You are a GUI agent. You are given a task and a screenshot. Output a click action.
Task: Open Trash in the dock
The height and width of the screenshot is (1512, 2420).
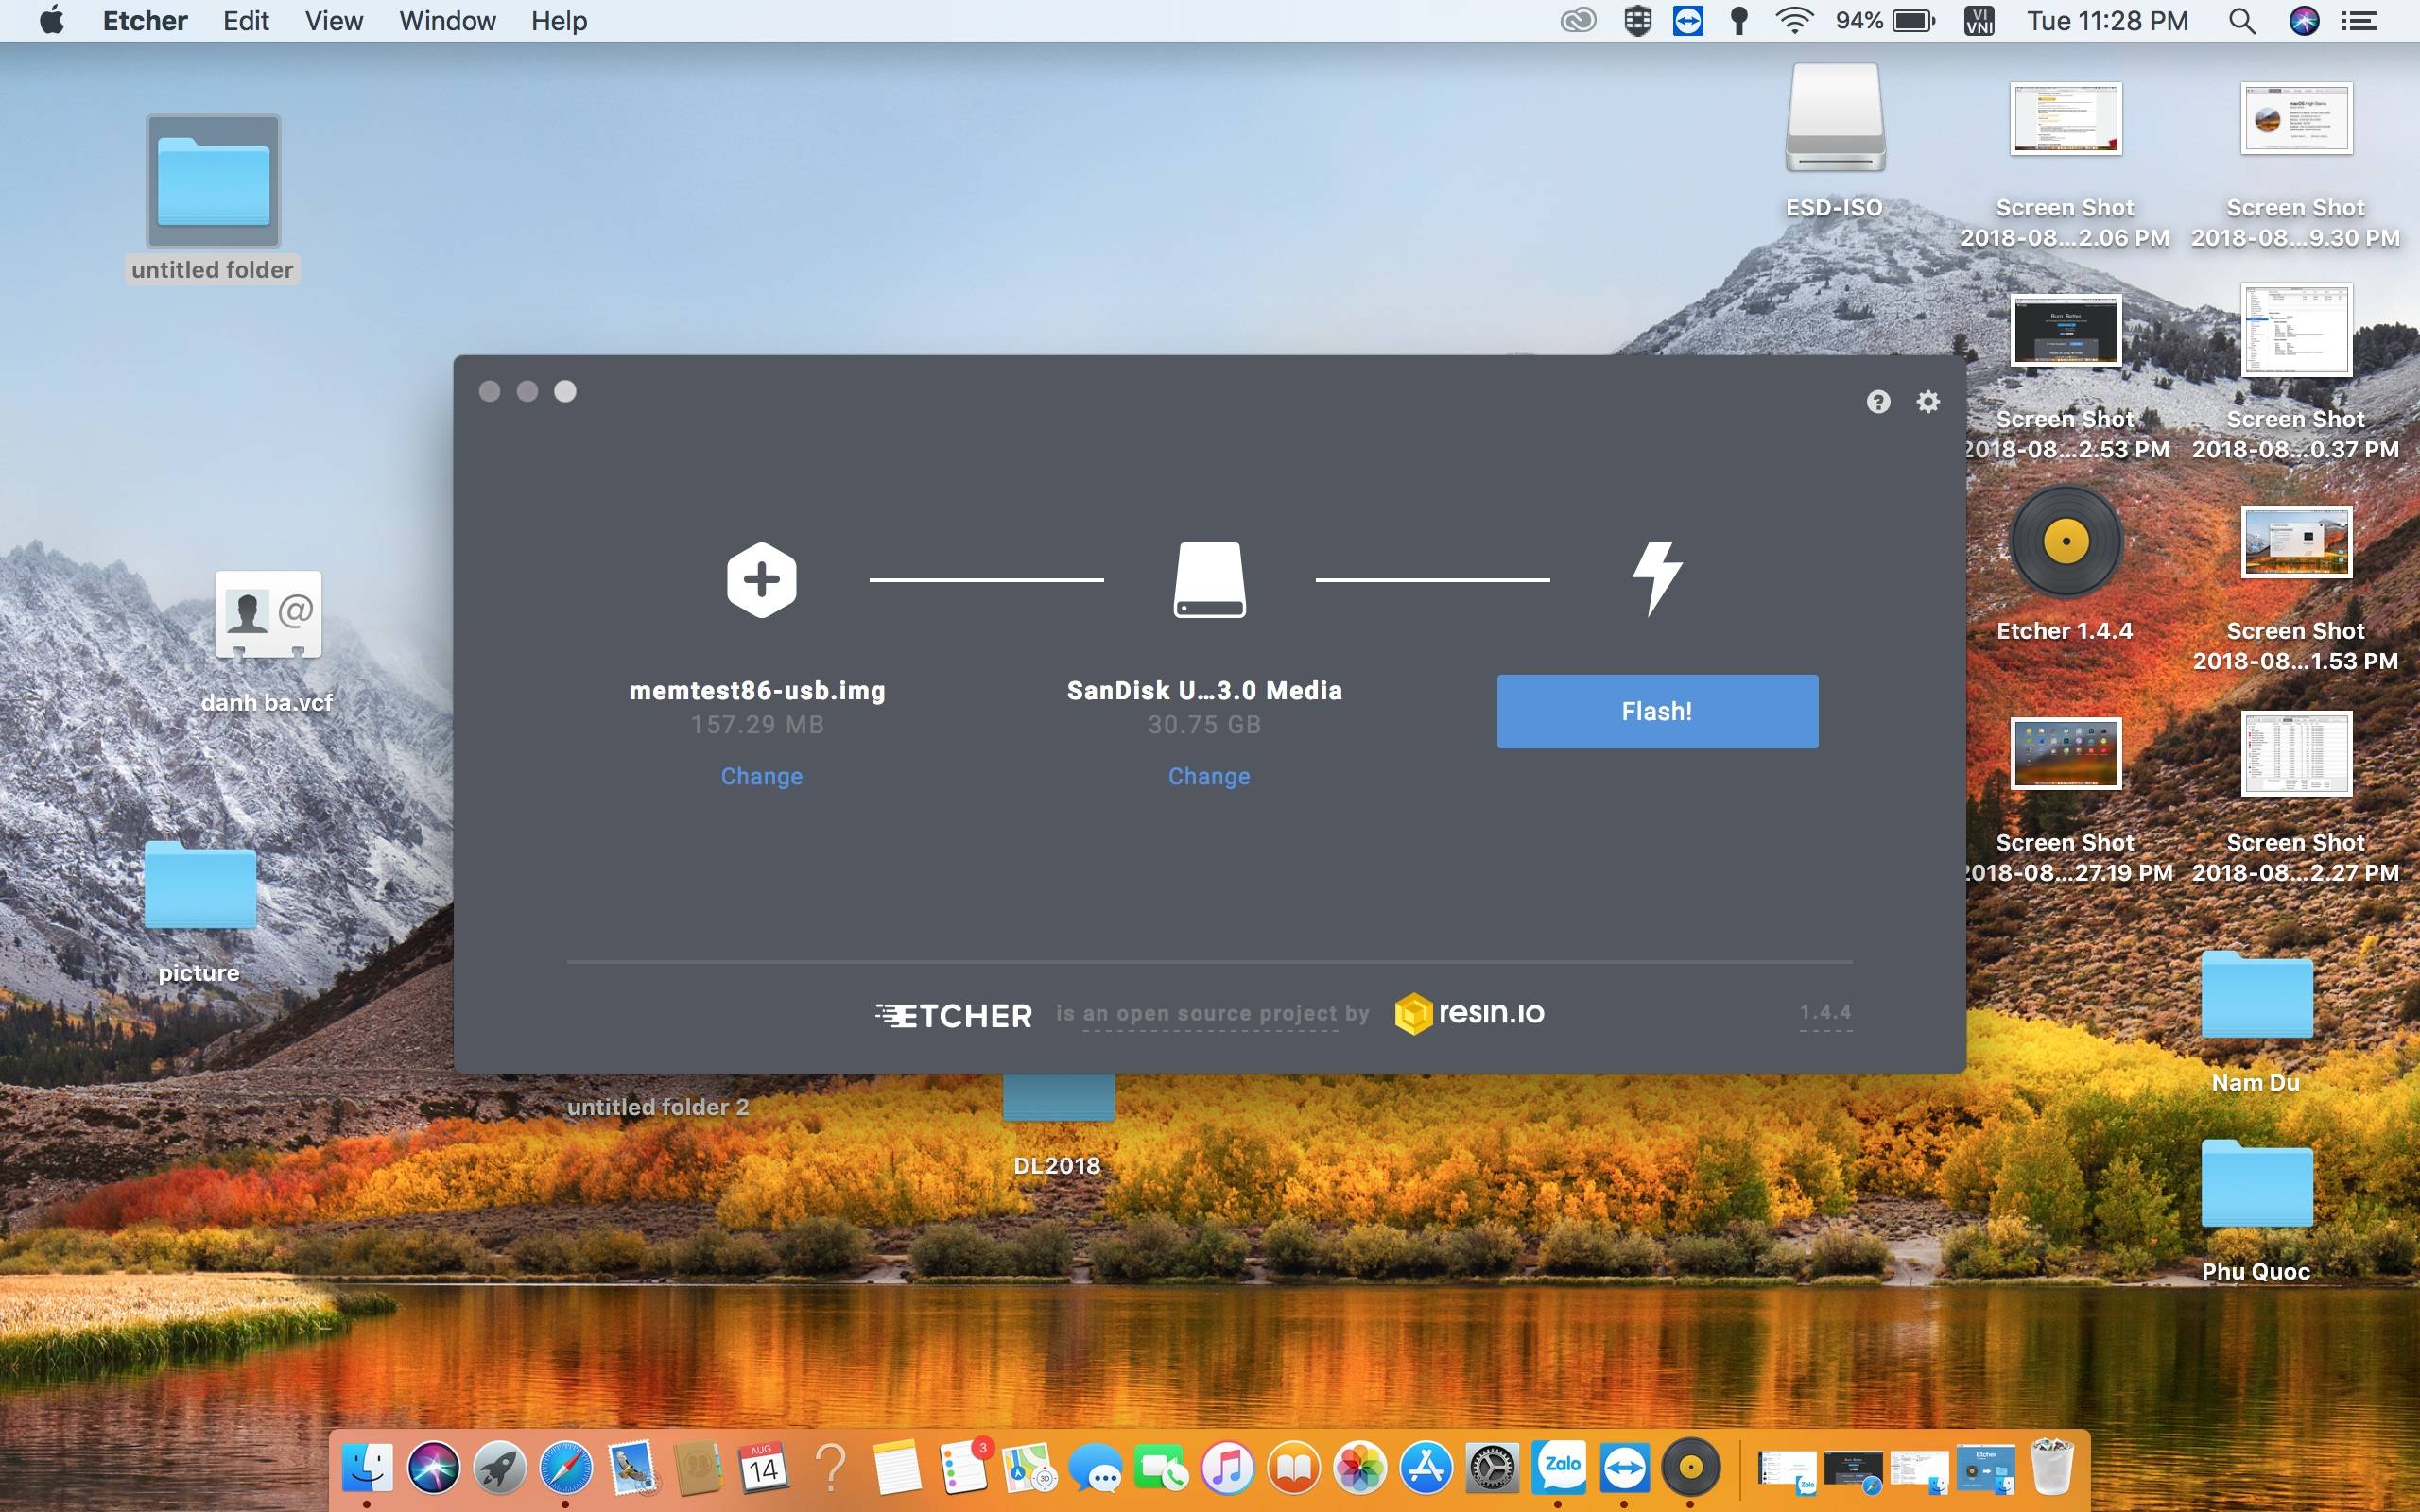2053,1468
